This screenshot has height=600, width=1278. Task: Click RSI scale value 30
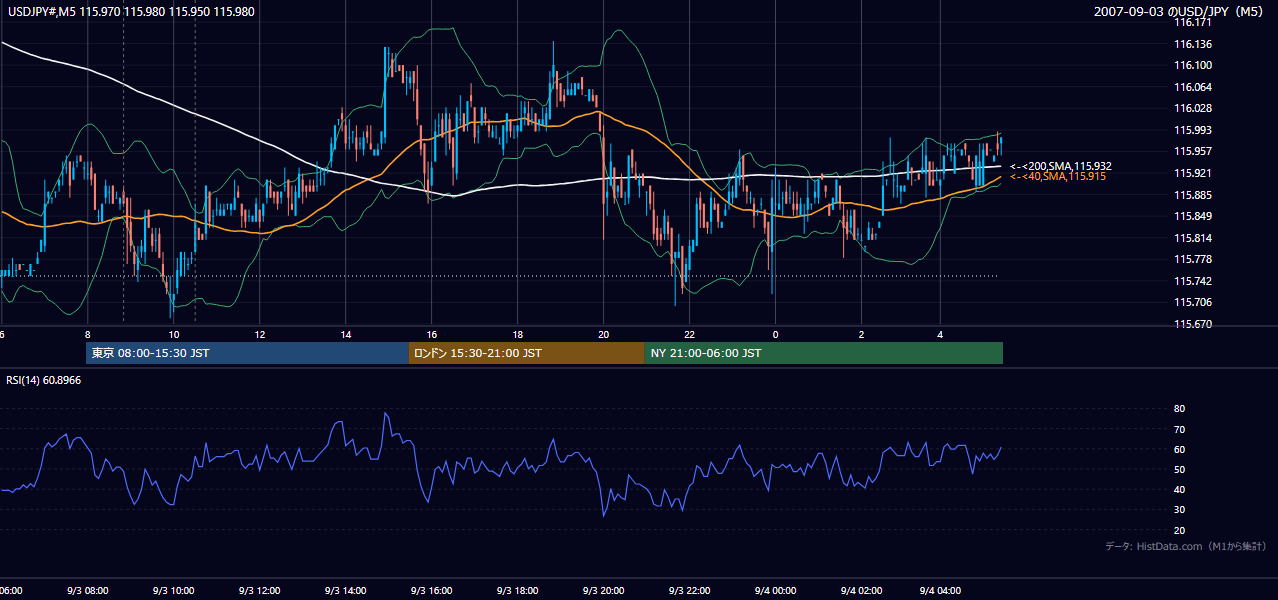(x=1179, y=510)
